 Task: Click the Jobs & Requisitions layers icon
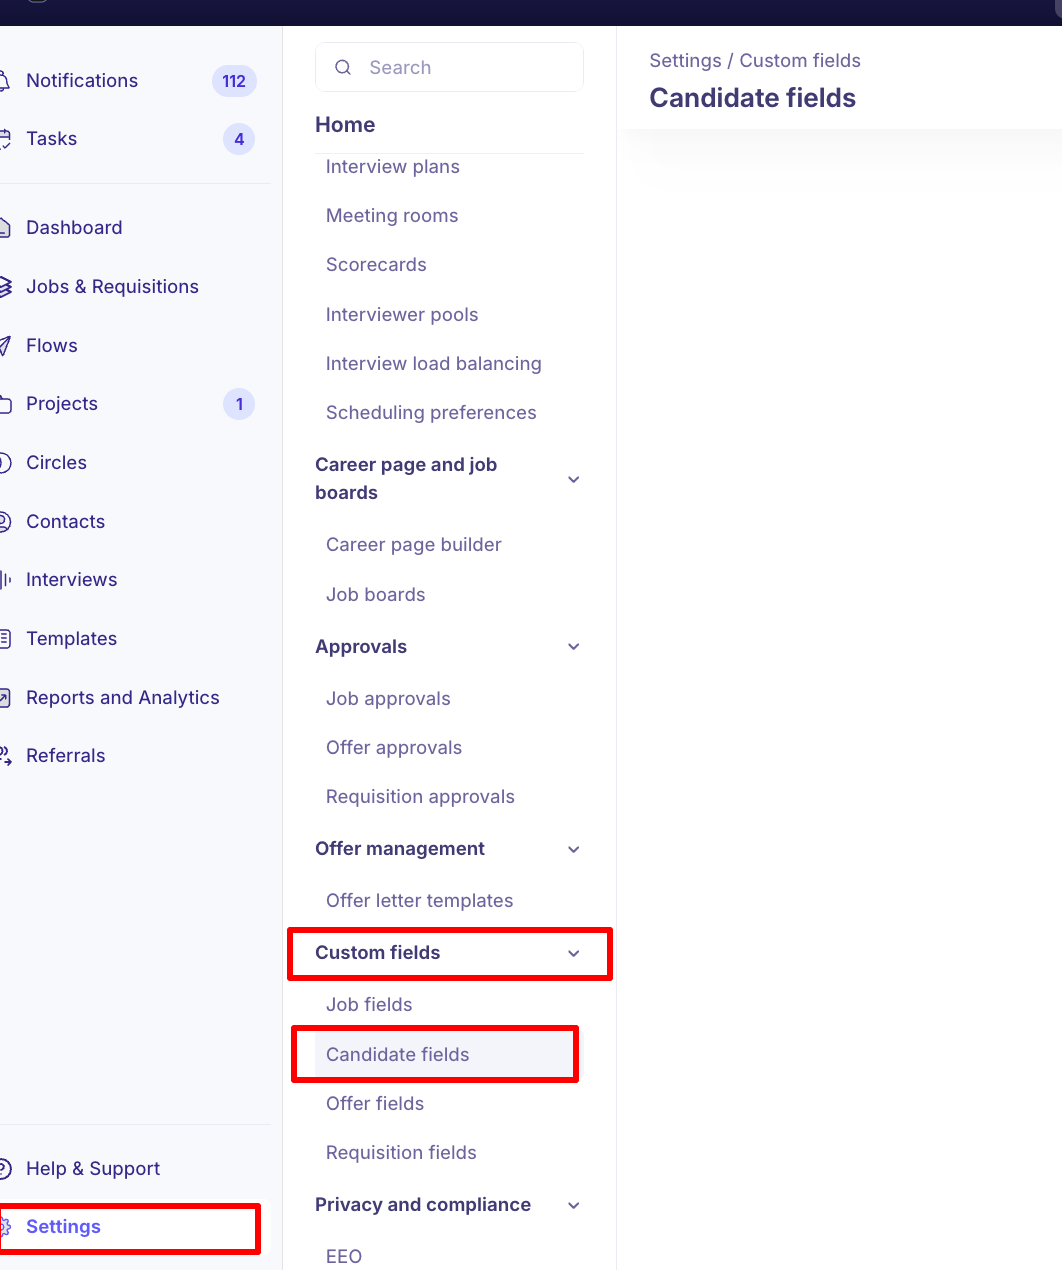[x=5, y=287]
